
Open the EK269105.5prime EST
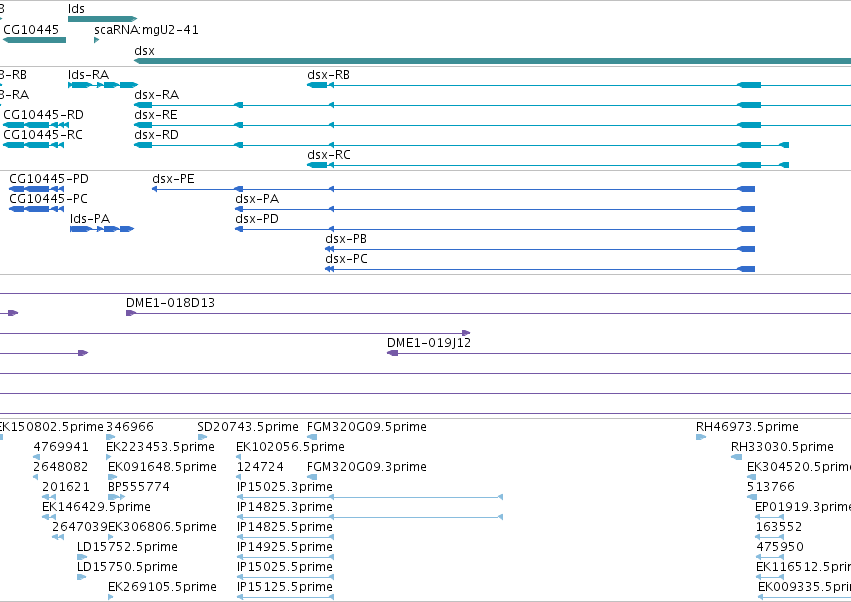point(111,598)
